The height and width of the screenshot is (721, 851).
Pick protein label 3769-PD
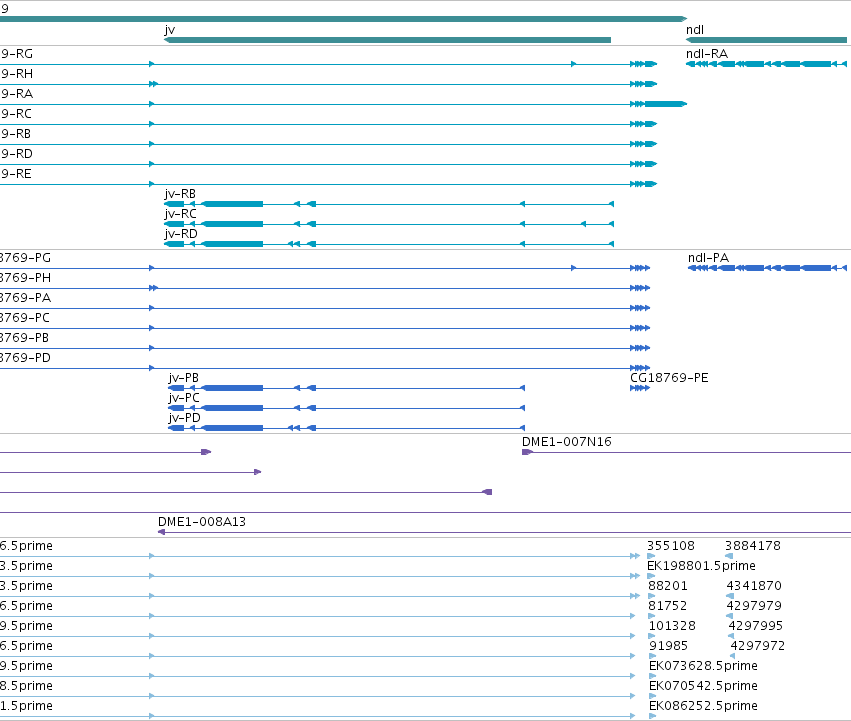click(x=25, y=358)
